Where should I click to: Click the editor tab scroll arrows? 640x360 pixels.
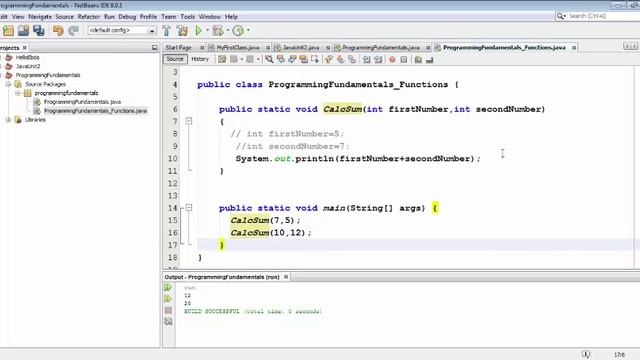[630, 47]
